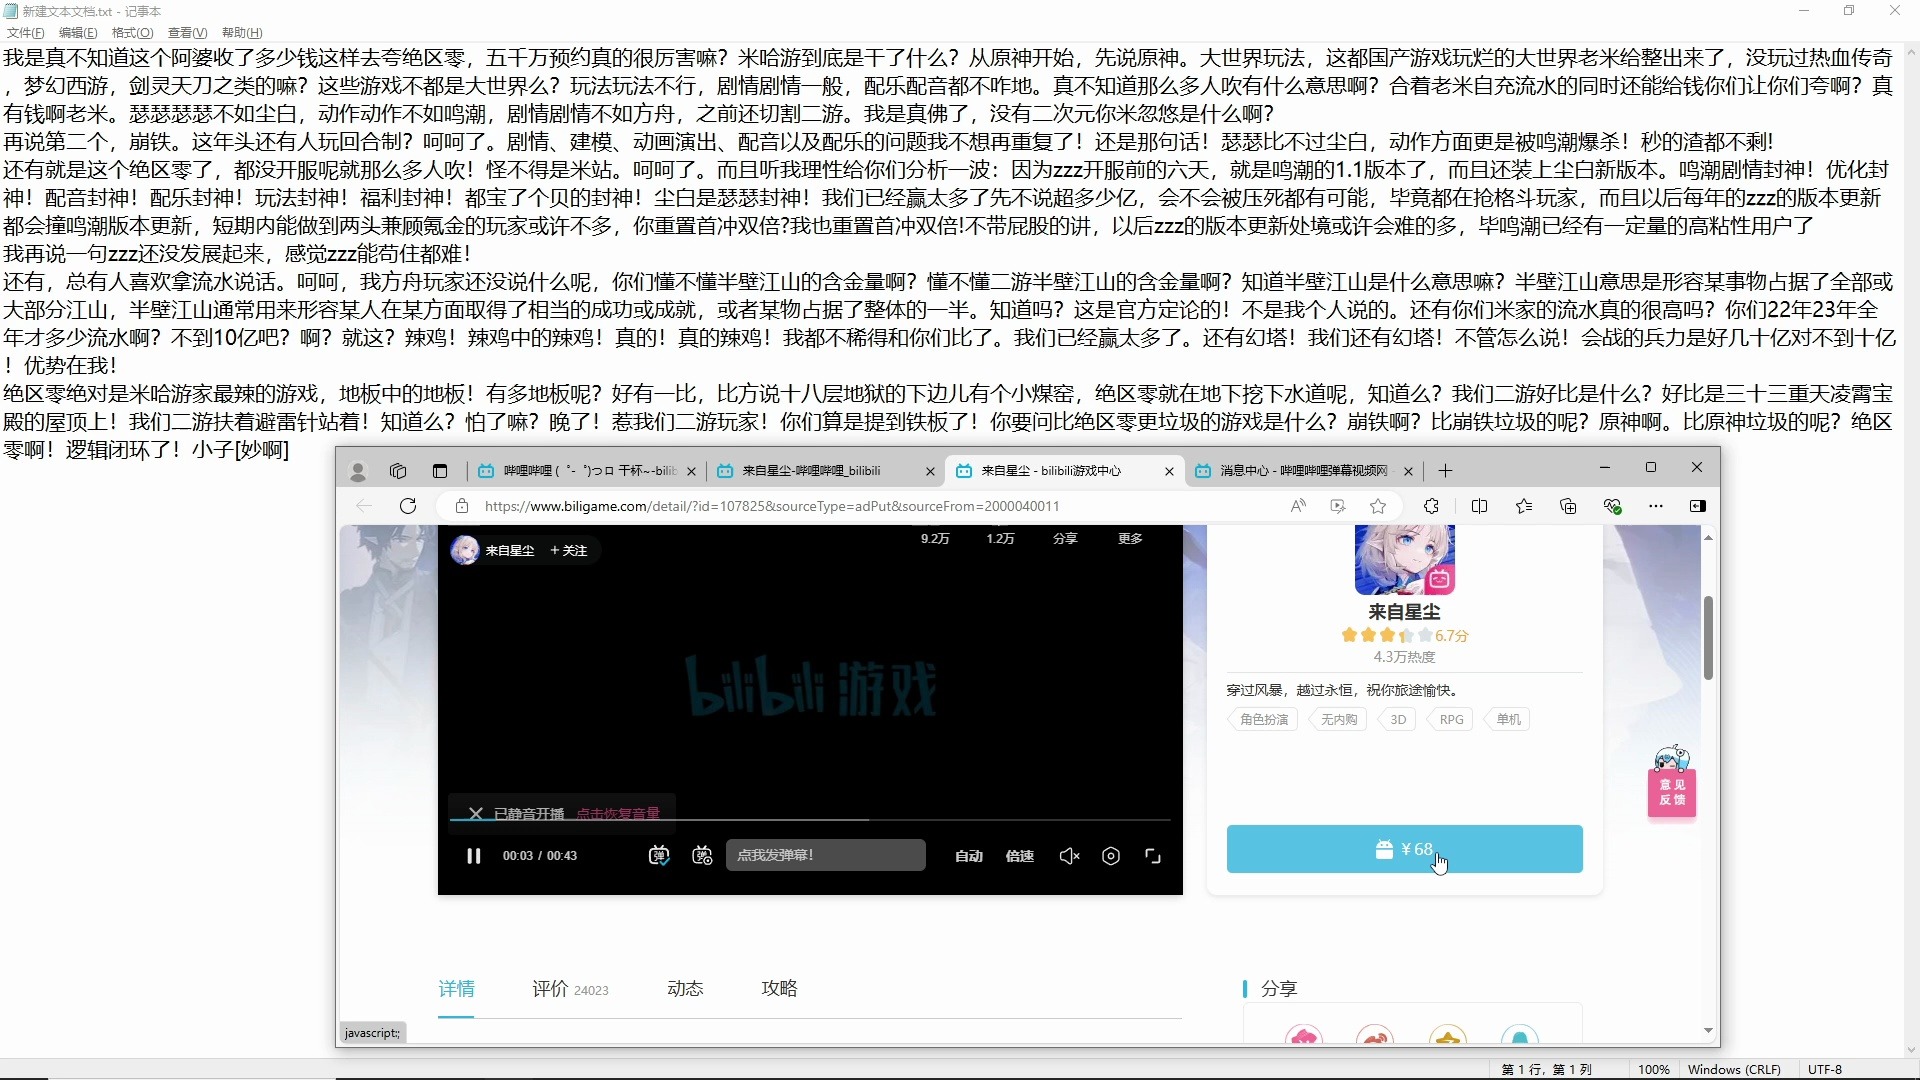Click the 100% zoom level in Notepad status bar

[x=1653, y=1069]
